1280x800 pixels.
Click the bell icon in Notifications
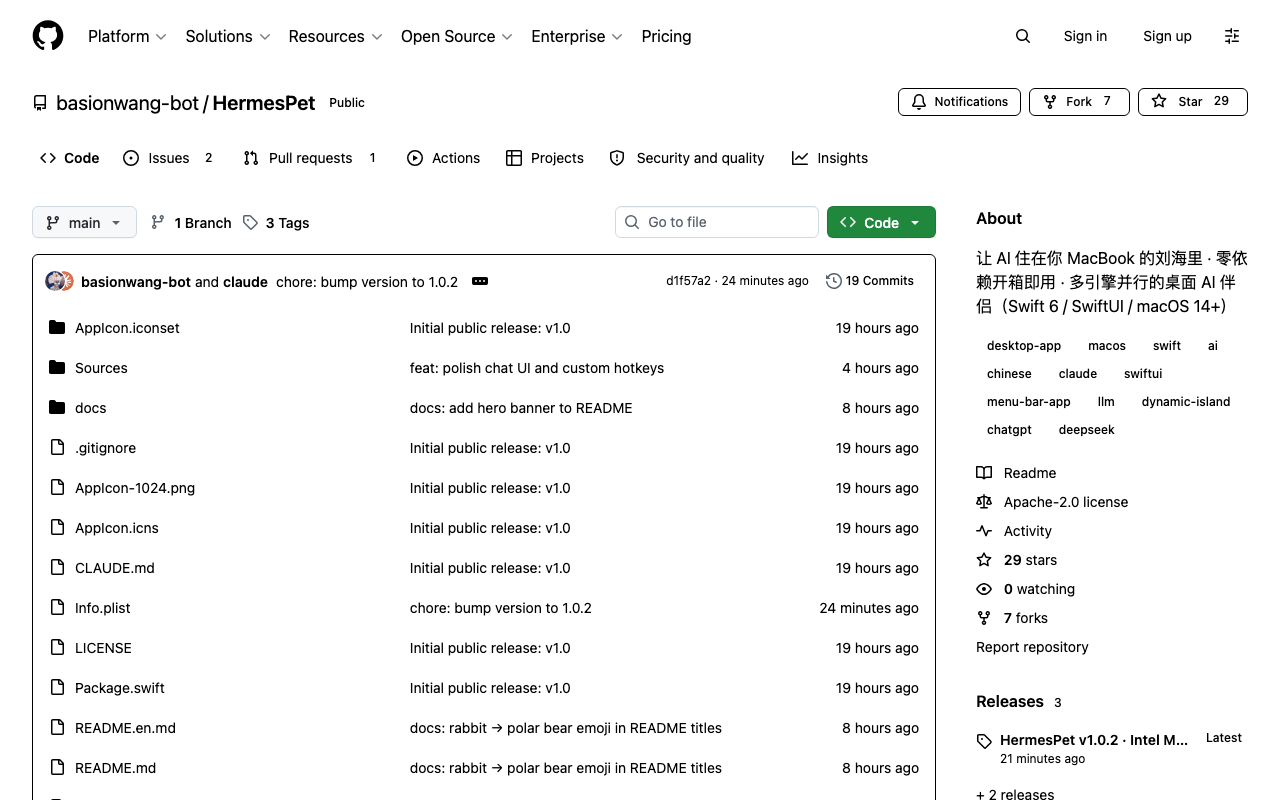[x=919, y=102]
